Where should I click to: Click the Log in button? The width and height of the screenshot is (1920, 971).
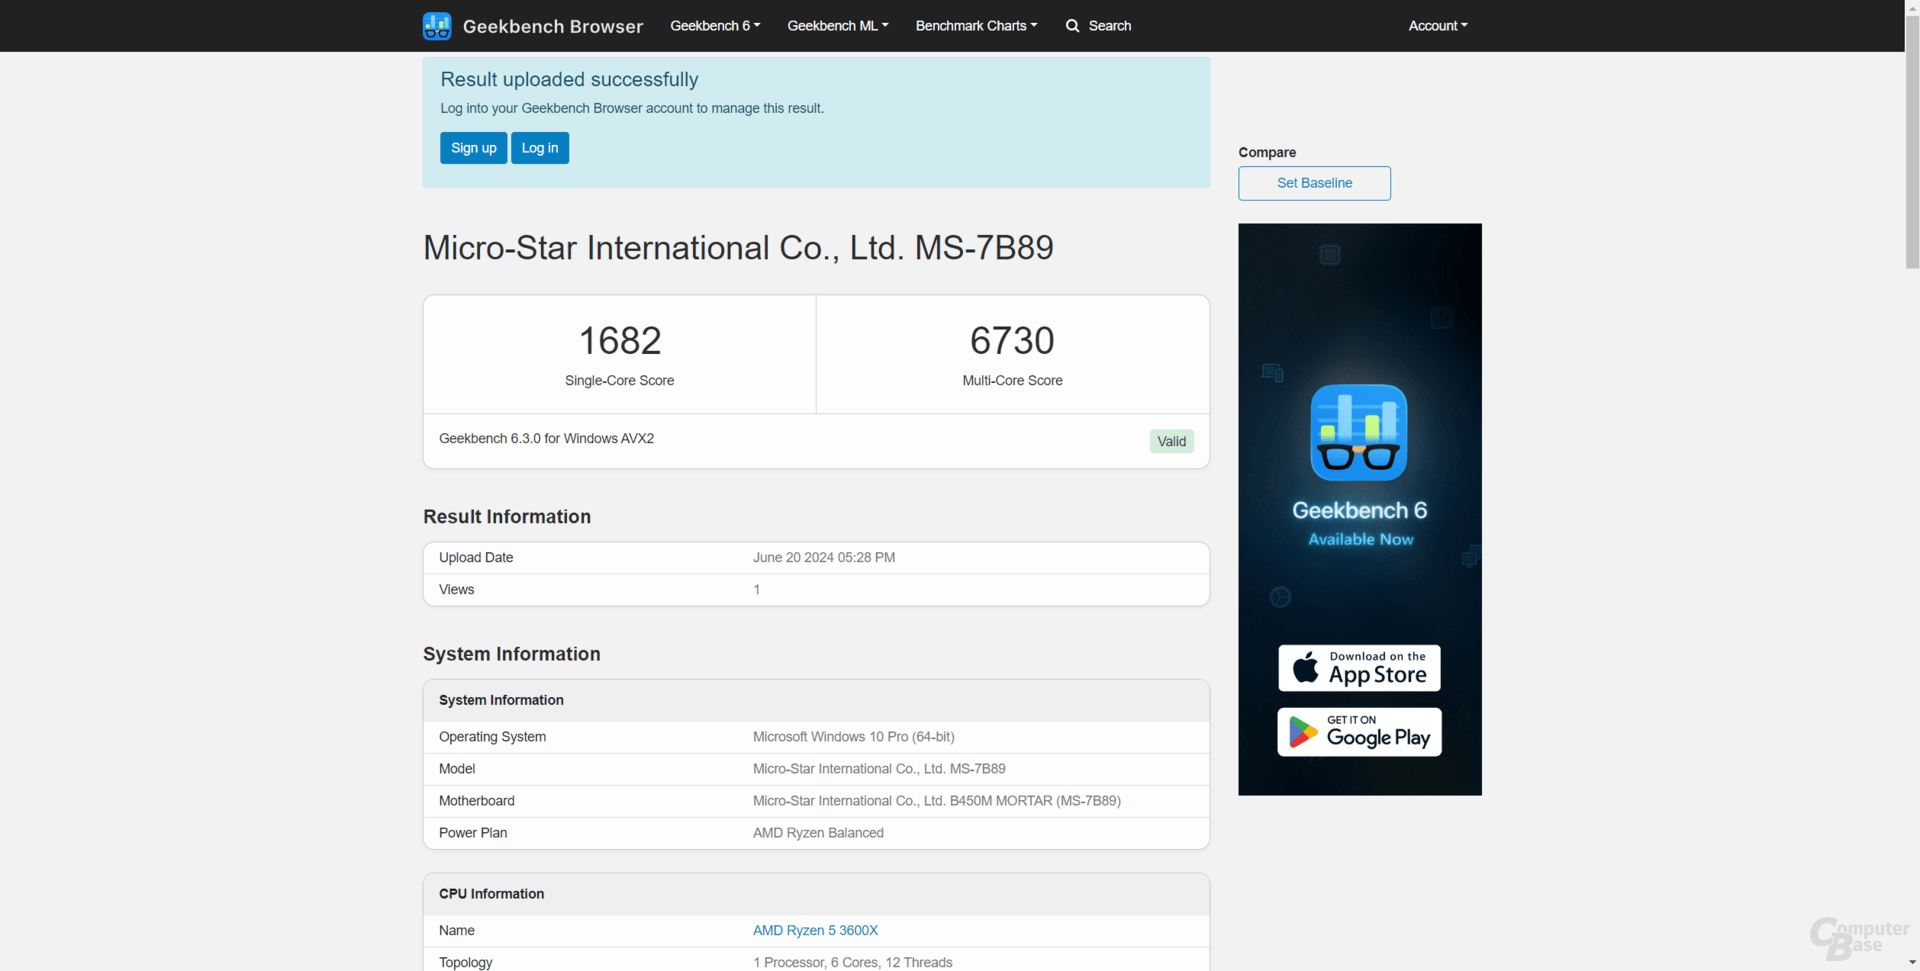(x=540, y=148)
